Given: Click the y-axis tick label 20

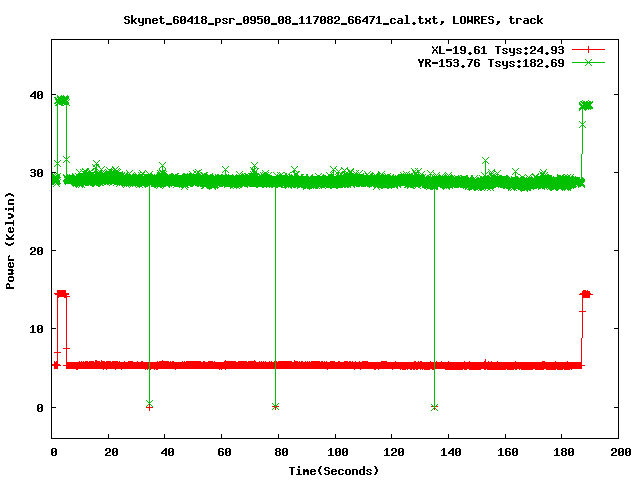Looking at the screenshot, I should pos(36,251).
